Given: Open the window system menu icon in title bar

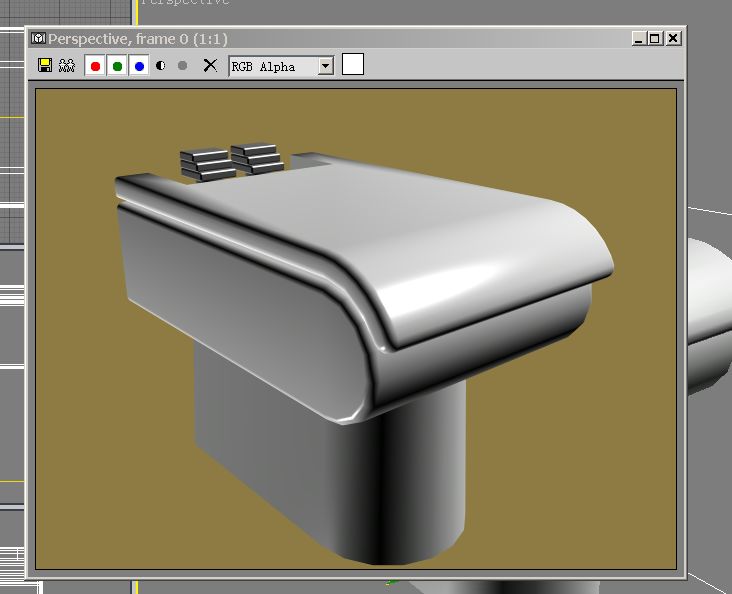Looking at the screenshot, I should (x=39, y=39).
